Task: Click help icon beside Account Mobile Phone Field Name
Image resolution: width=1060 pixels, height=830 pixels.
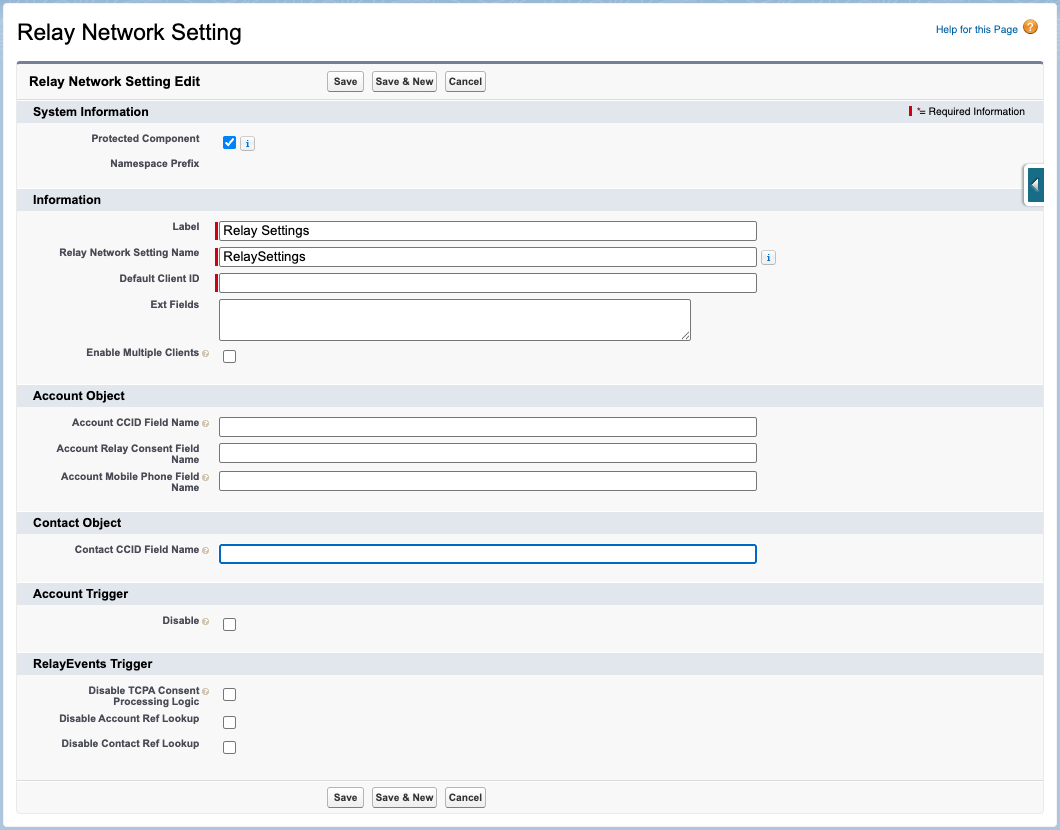Action: tap(206, 478)
